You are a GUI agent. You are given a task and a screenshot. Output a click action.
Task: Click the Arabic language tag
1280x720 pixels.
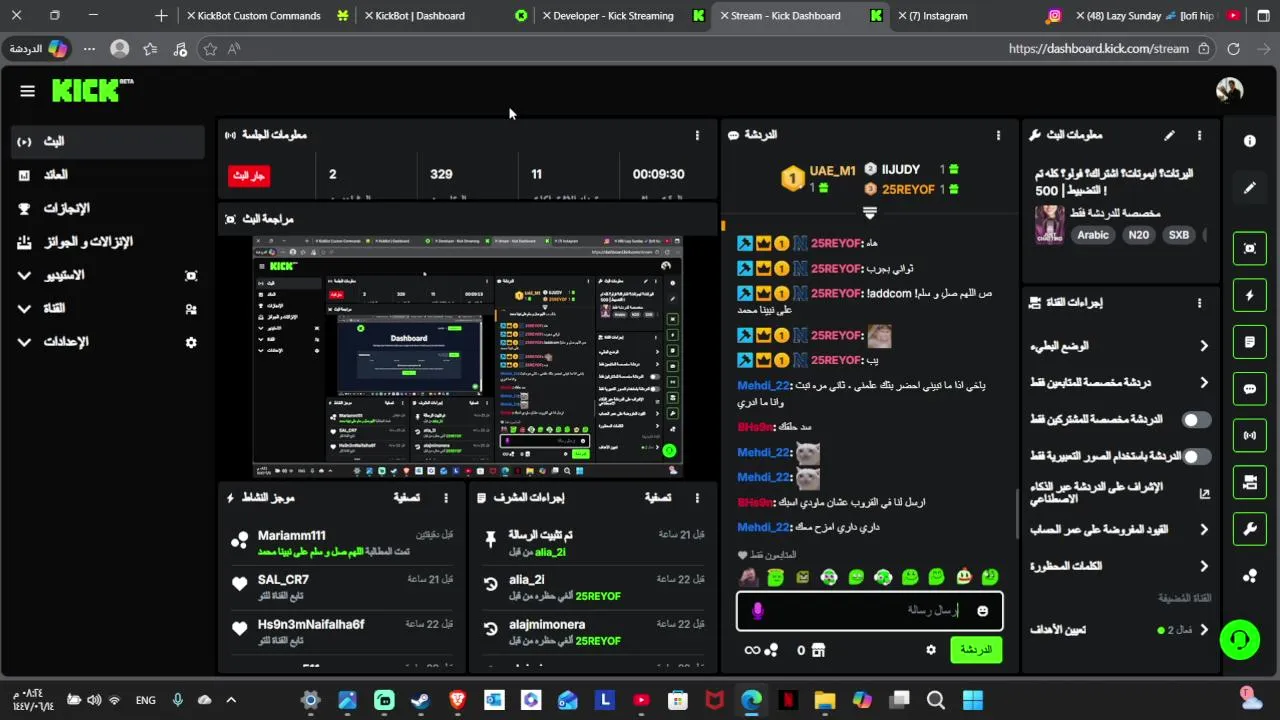[x=1093, y=235]
